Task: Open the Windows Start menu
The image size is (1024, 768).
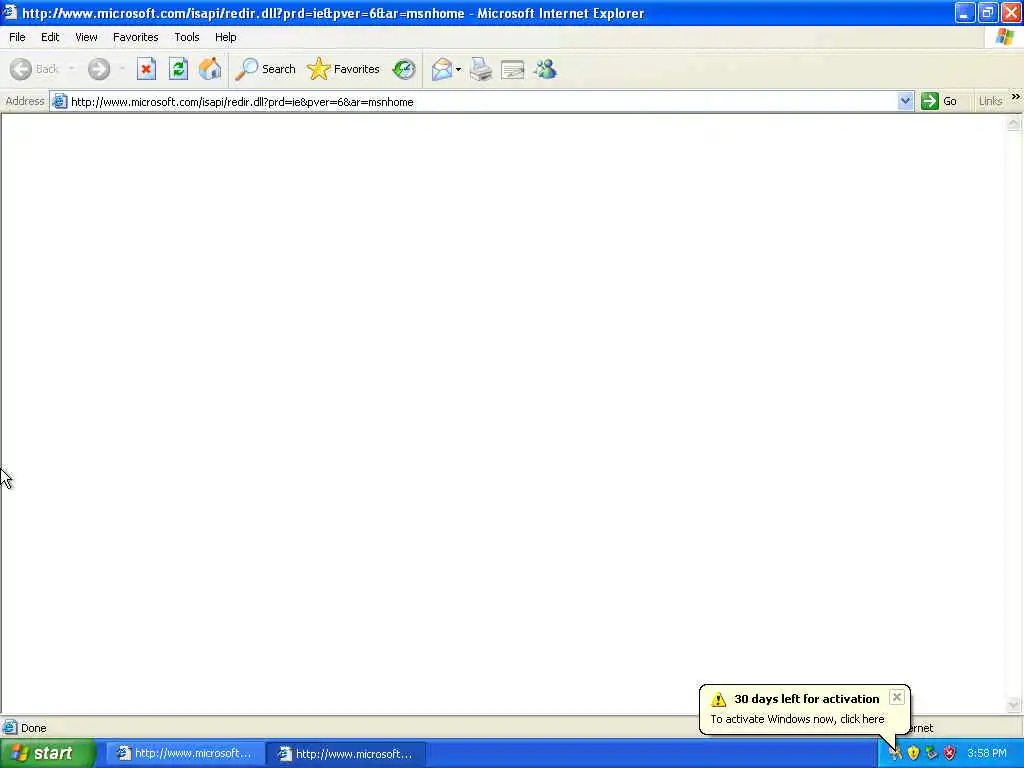Action: pyautogui.click(x=47, y=754)
